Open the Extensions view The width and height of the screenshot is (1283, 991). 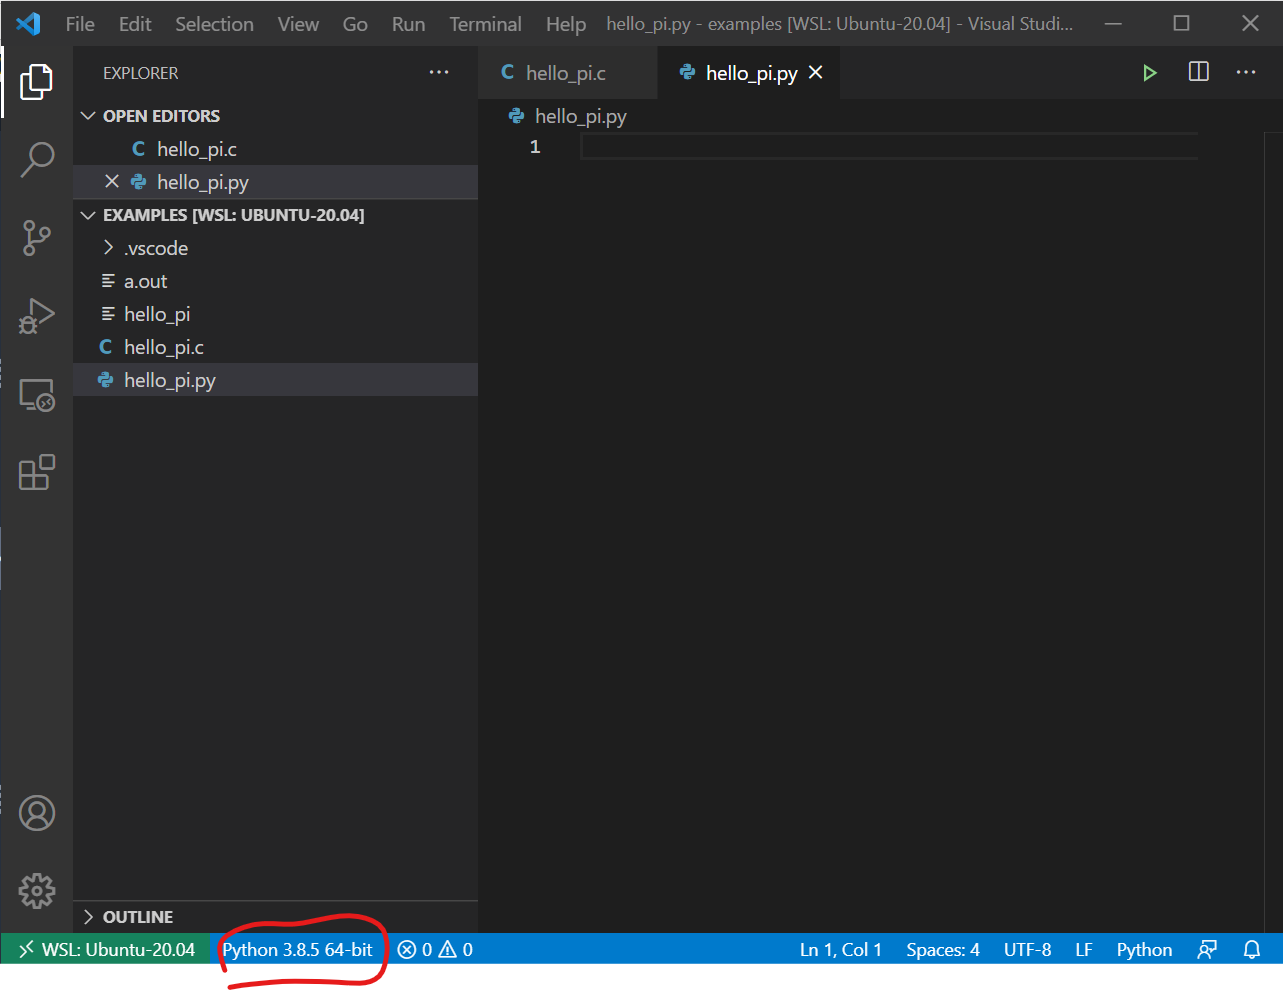(x=36, y=472)
